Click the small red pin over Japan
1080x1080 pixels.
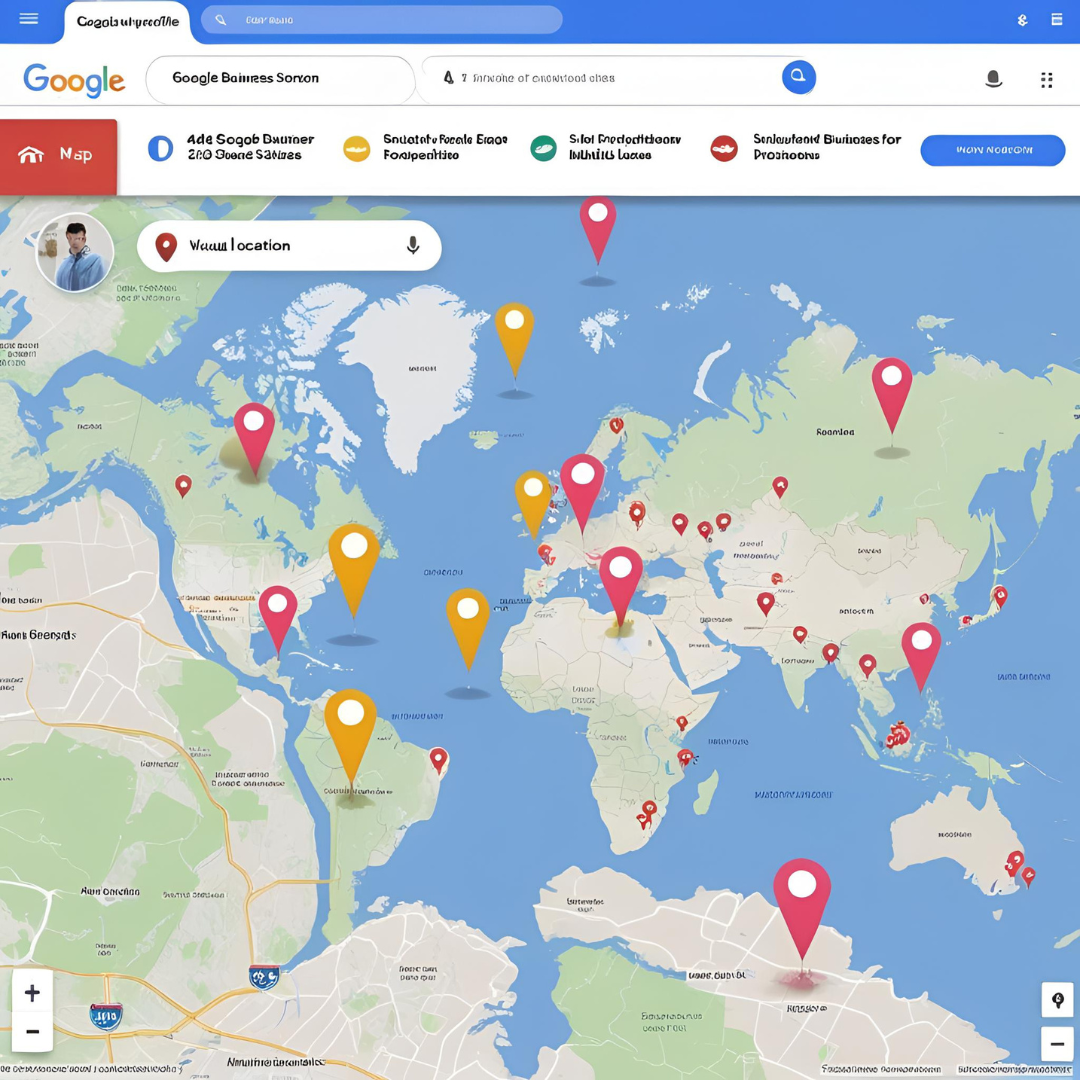(x=1000, y=596)
